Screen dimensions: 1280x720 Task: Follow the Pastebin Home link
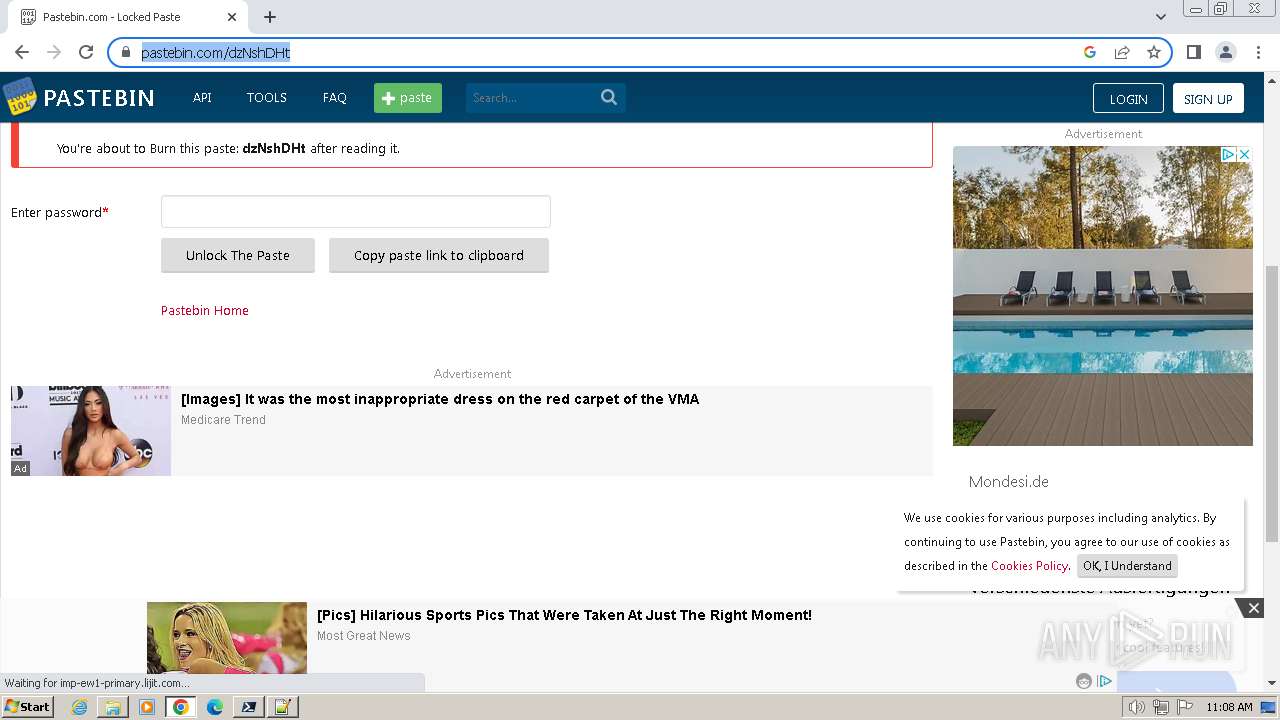point(205,310)
